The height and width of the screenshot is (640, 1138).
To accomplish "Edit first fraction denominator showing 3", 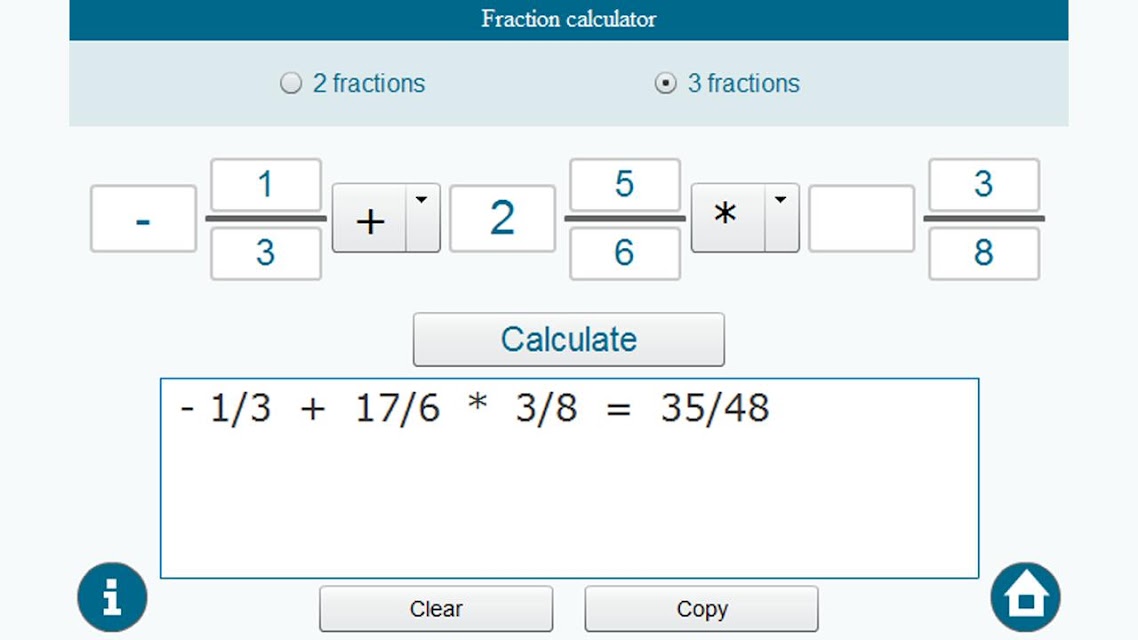I will click(265, 253).
